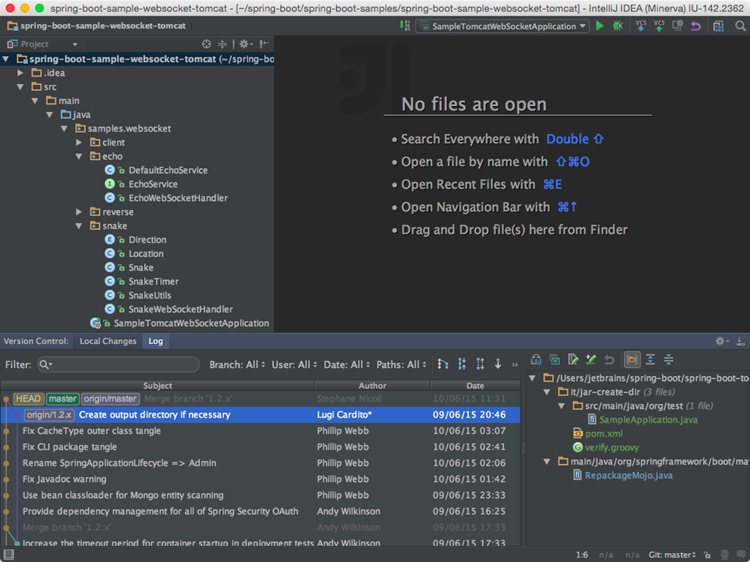Open User: All filter dropdown

point(294,365)
